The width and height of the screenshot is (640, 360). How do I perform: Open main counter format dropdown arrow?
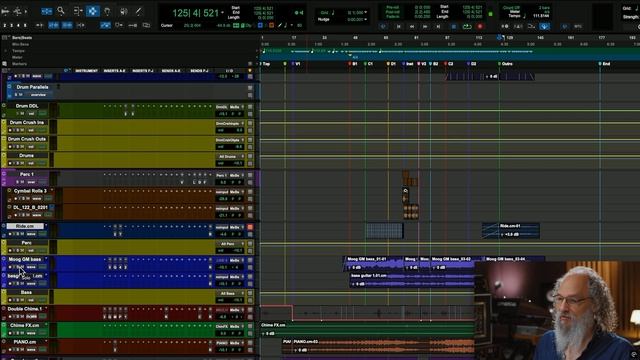(222, 13)
